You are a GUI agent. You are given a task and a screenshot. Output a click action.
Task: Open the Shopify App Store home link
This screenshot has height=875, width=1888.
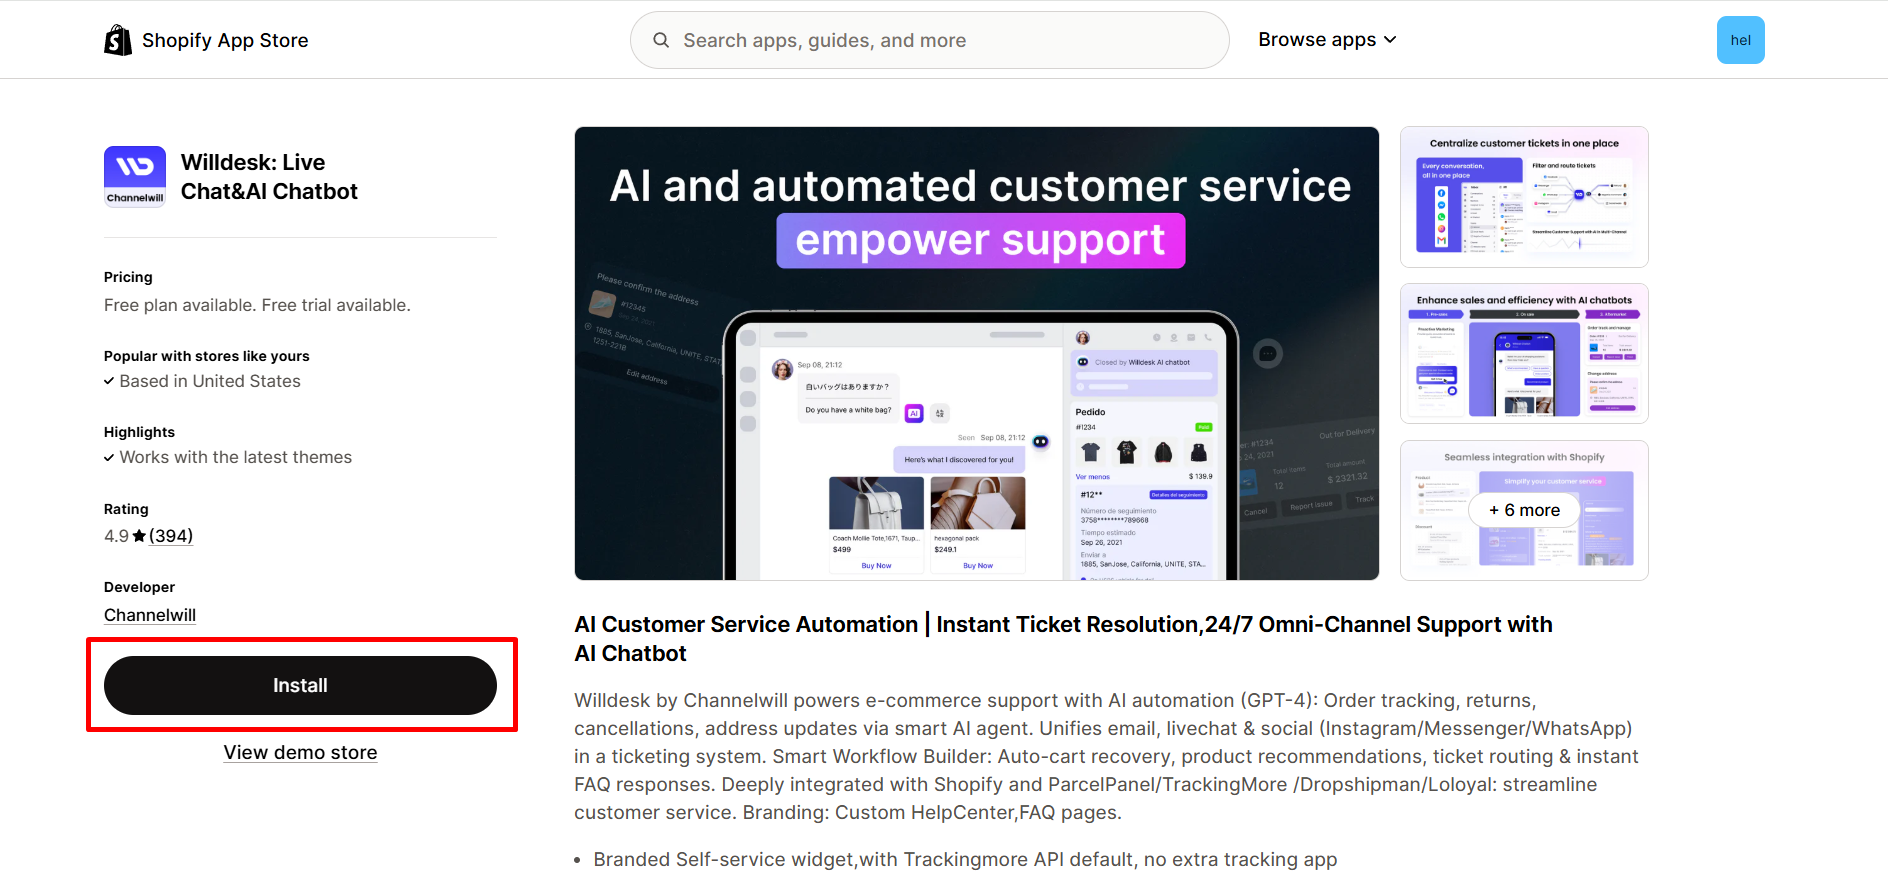[x=206, y=40]
